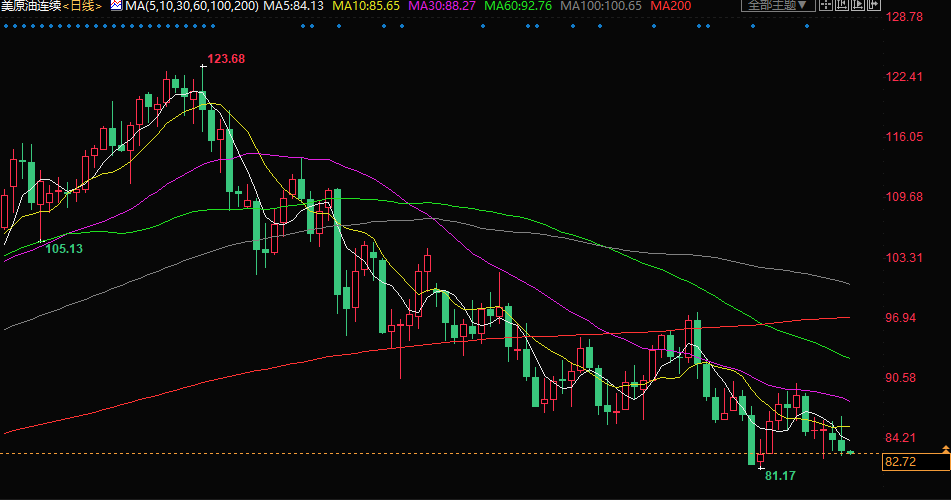The height and width of the screenshot is (500, 951).
Task: Click the 123.68 high price marker
Action: [225, 59]
